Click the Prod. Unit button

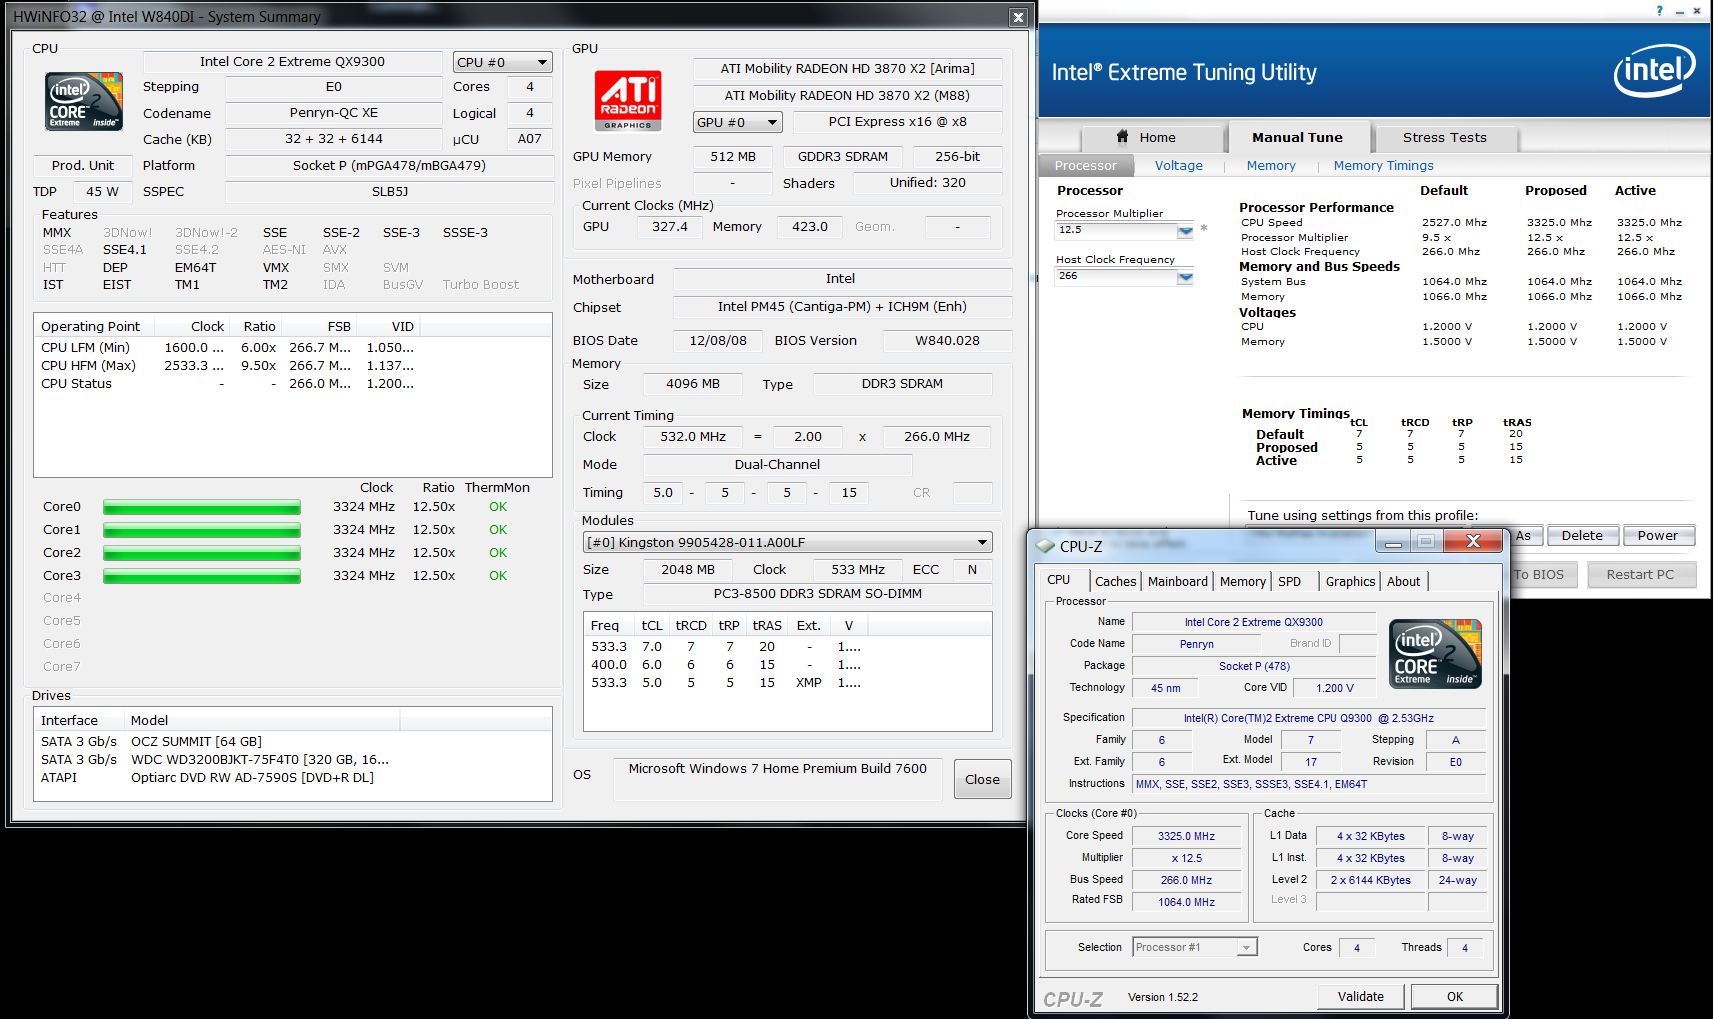[x=83, y=165]
